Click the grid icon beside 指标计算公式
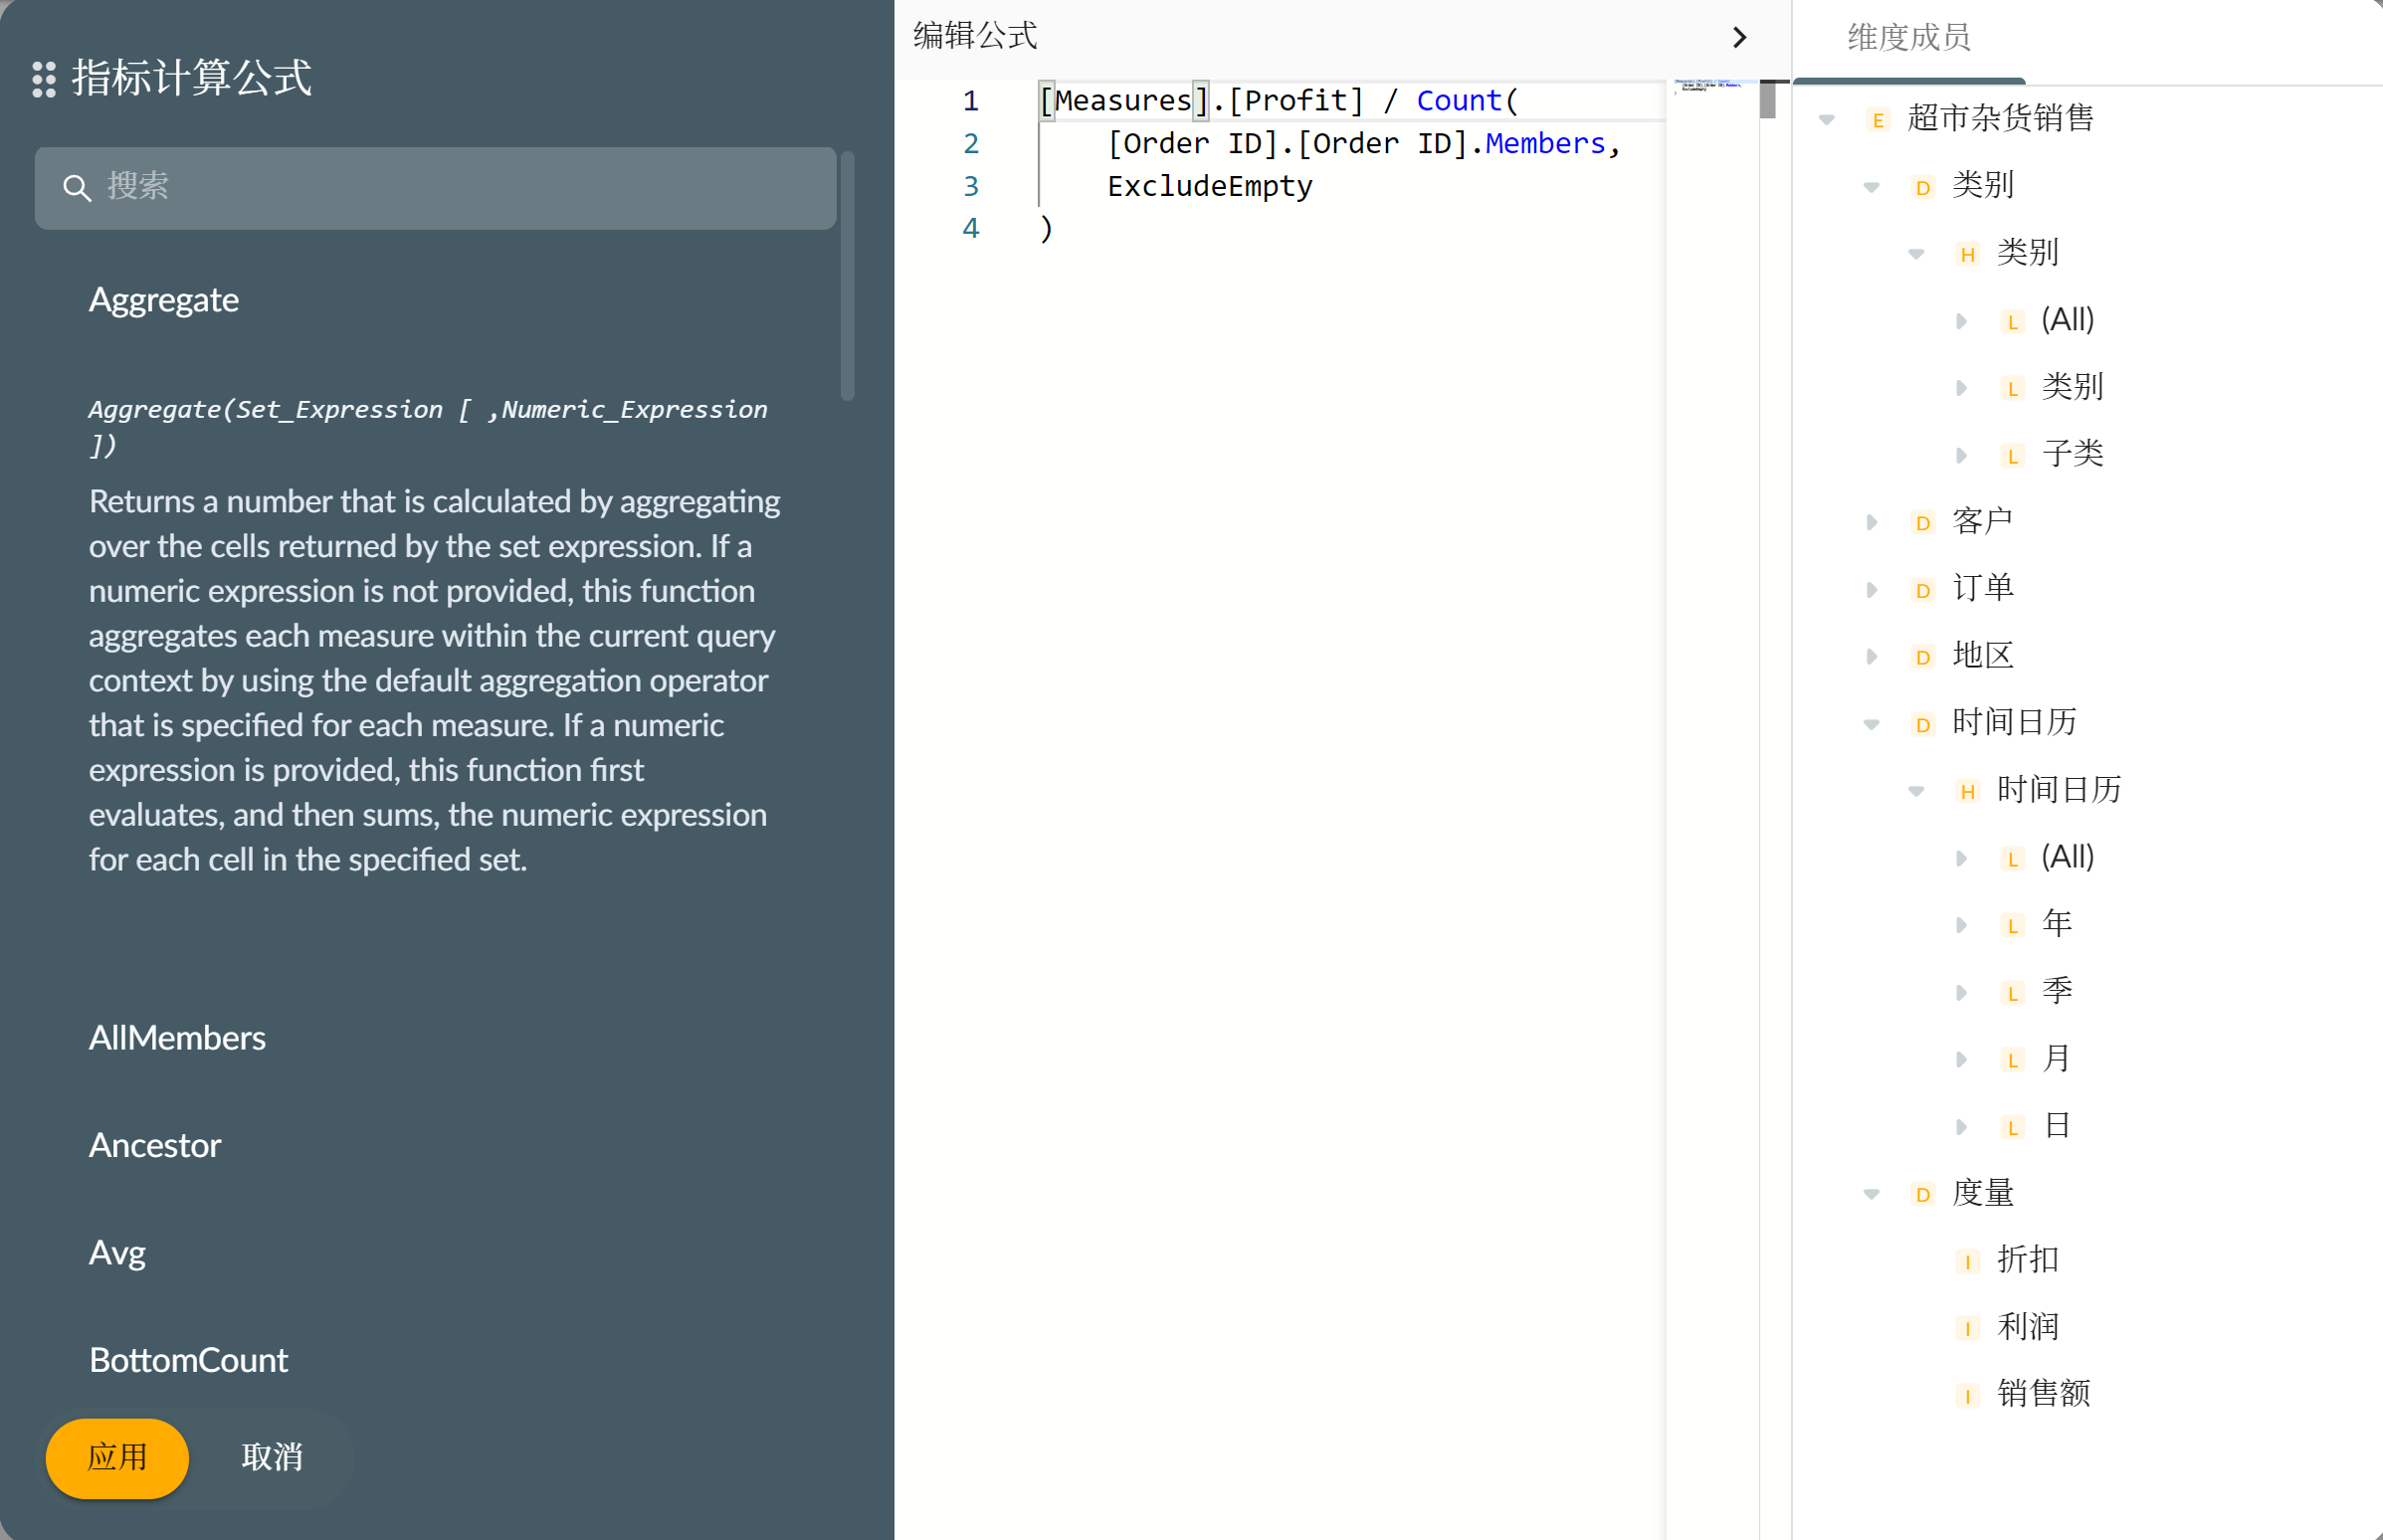Viewport: 2383px width, 1540px height. tap(43, 79)
